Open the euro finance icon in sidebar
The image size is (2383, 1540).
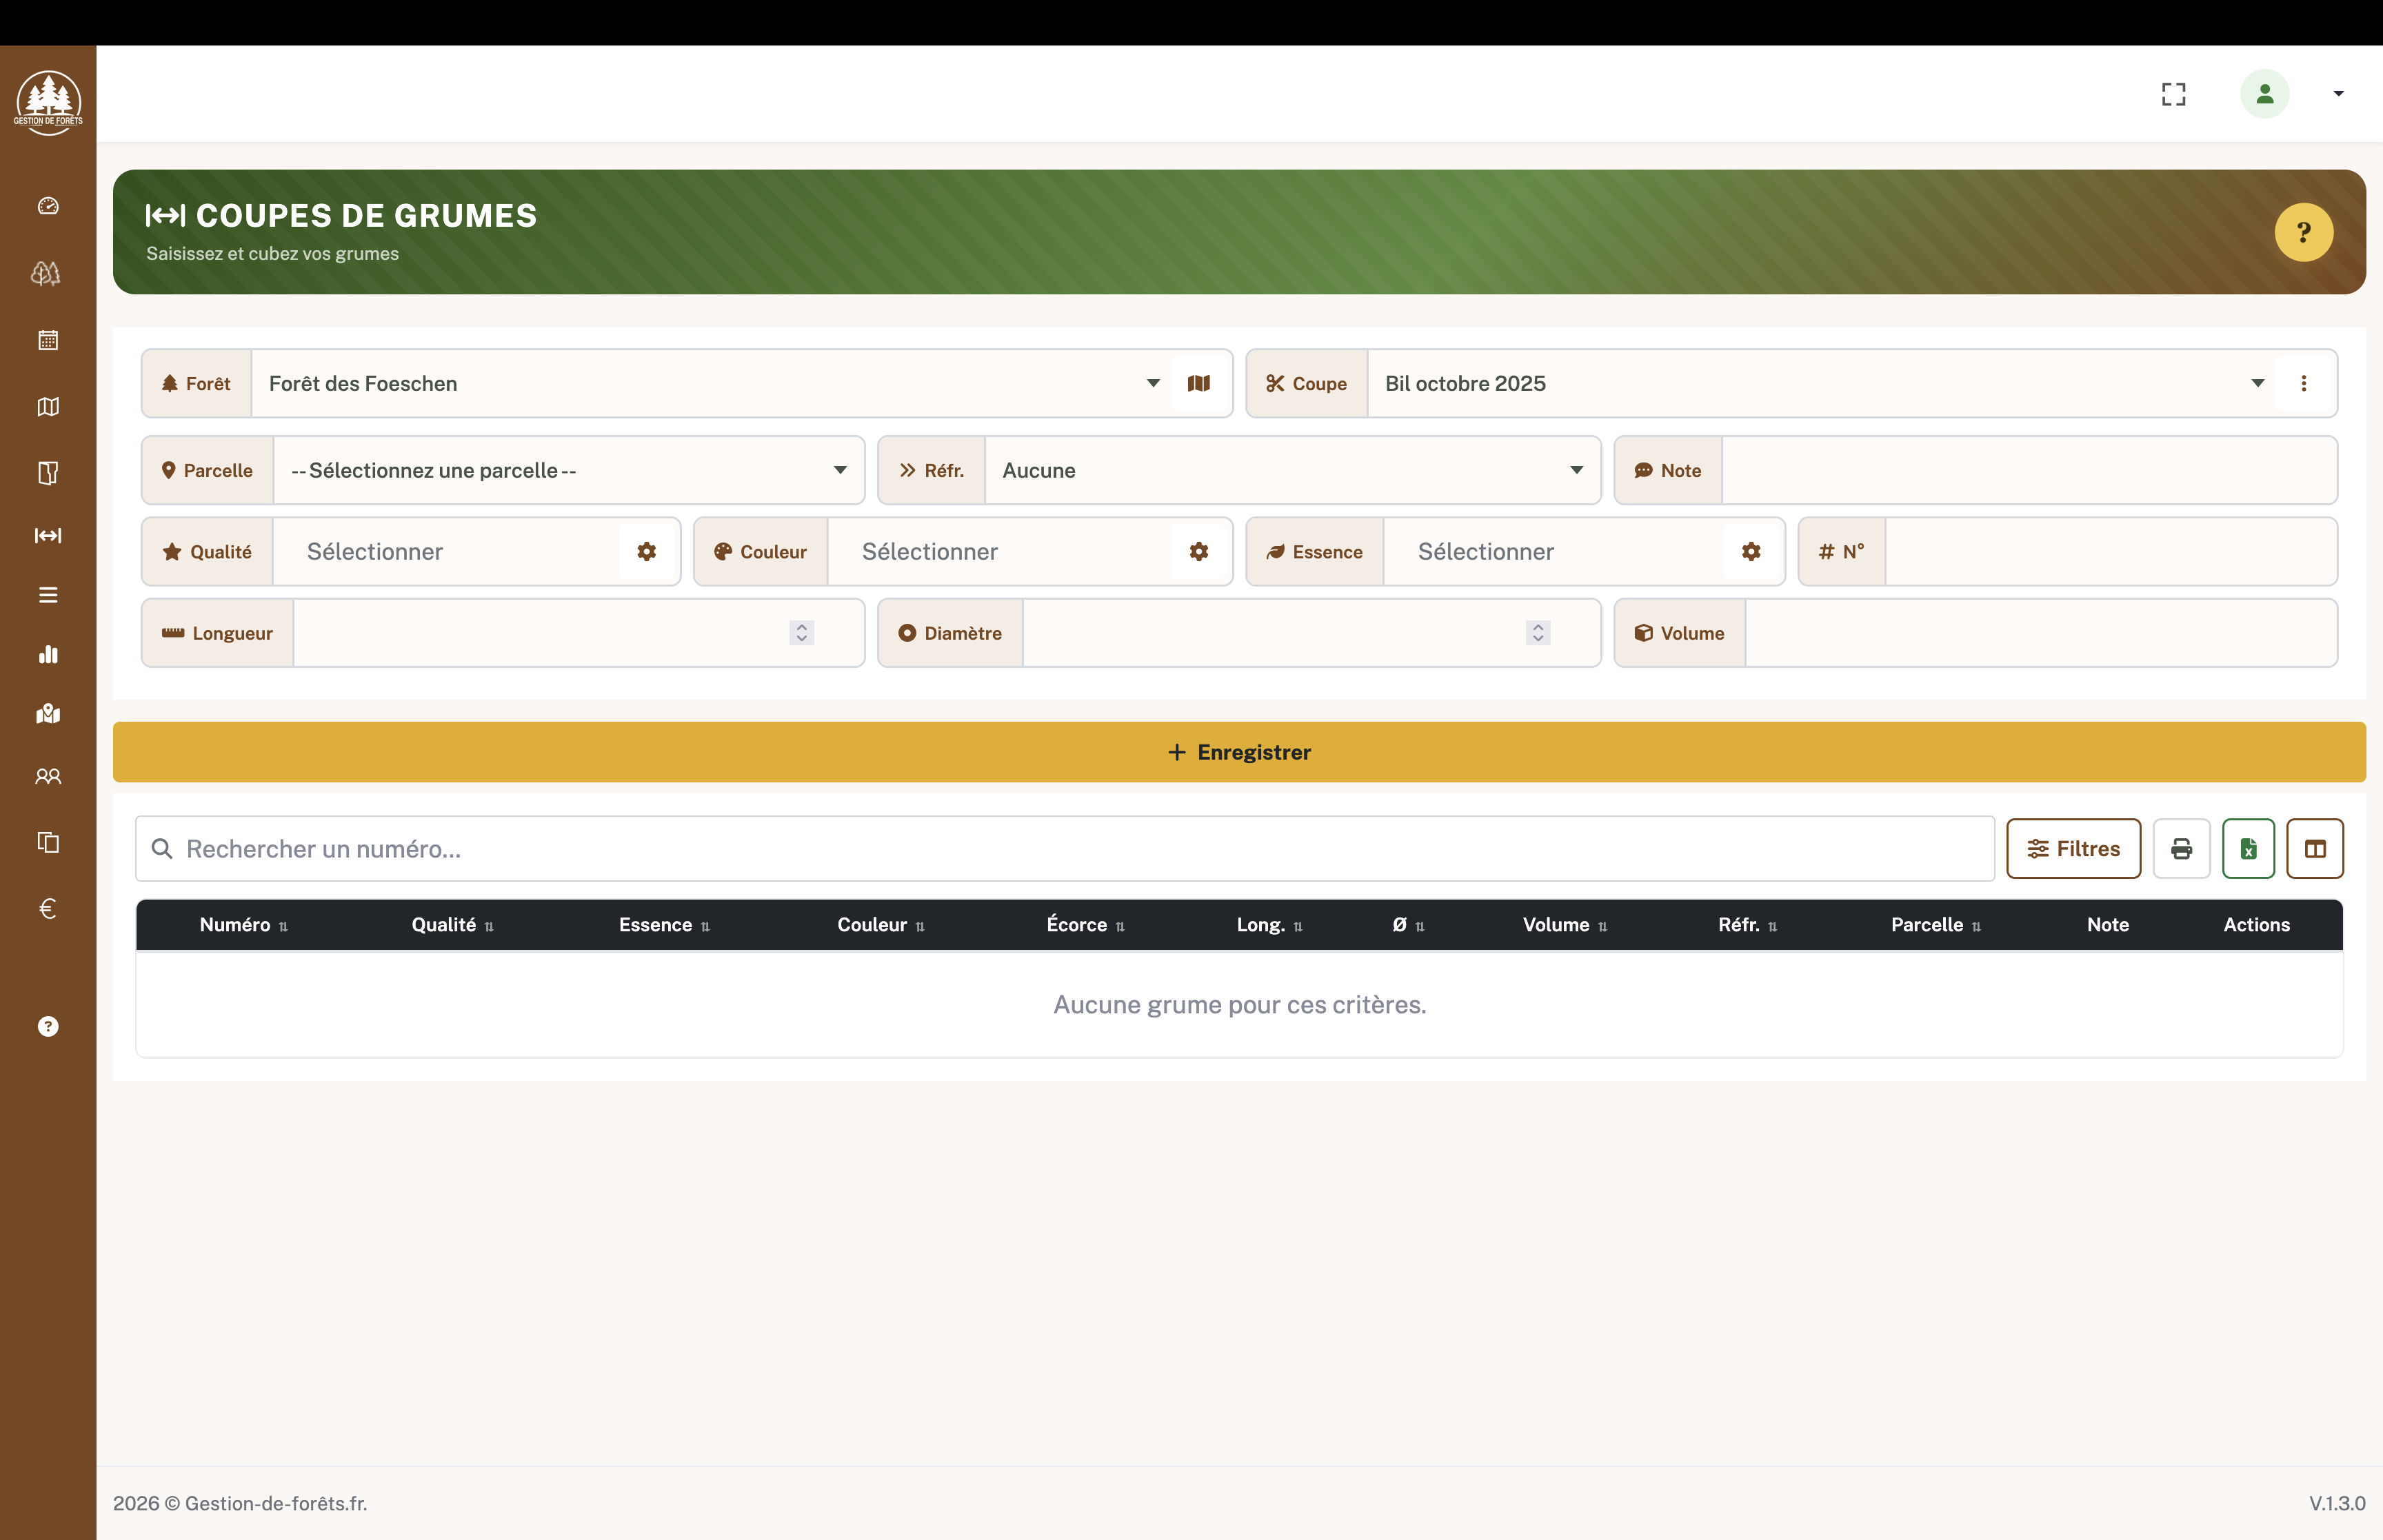[x=47, y=908]
